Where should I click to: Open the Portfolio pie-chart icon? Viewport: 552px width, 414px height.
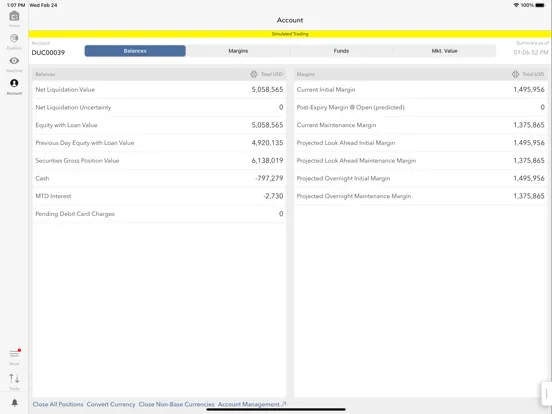point(14,38)
